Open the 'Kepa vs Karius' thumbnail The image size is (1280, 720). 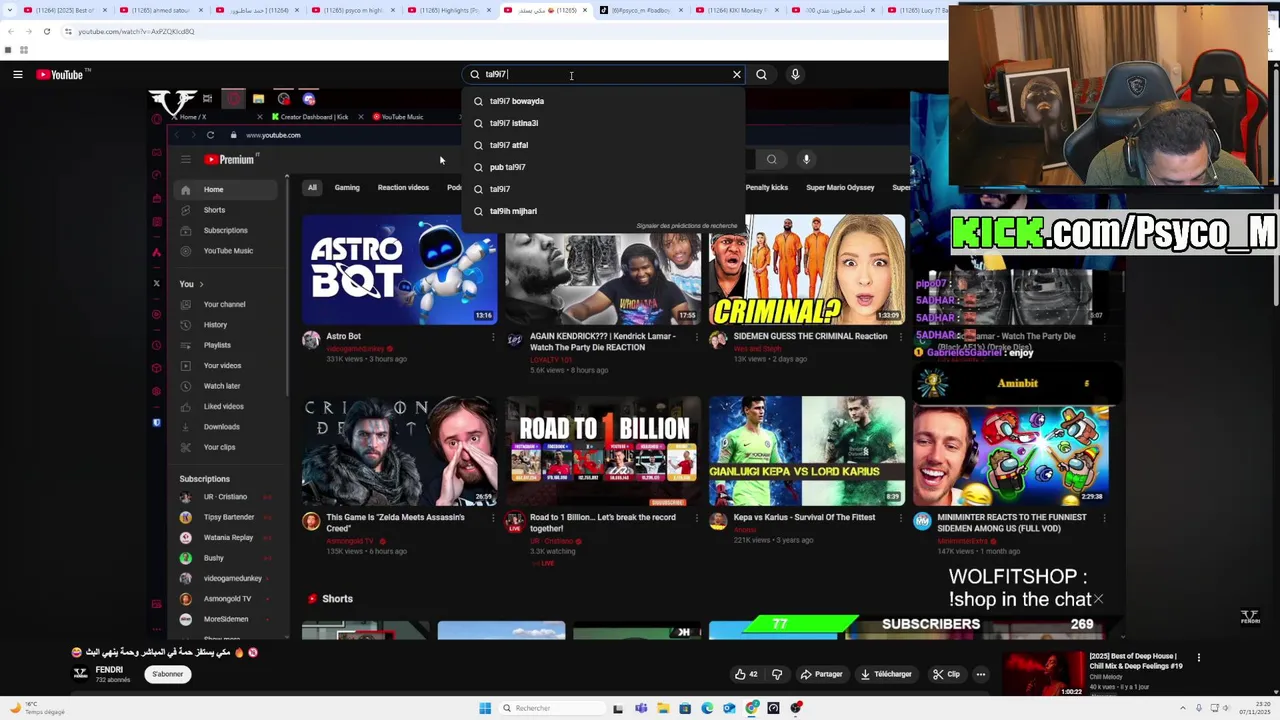click(x=807, y=452)
